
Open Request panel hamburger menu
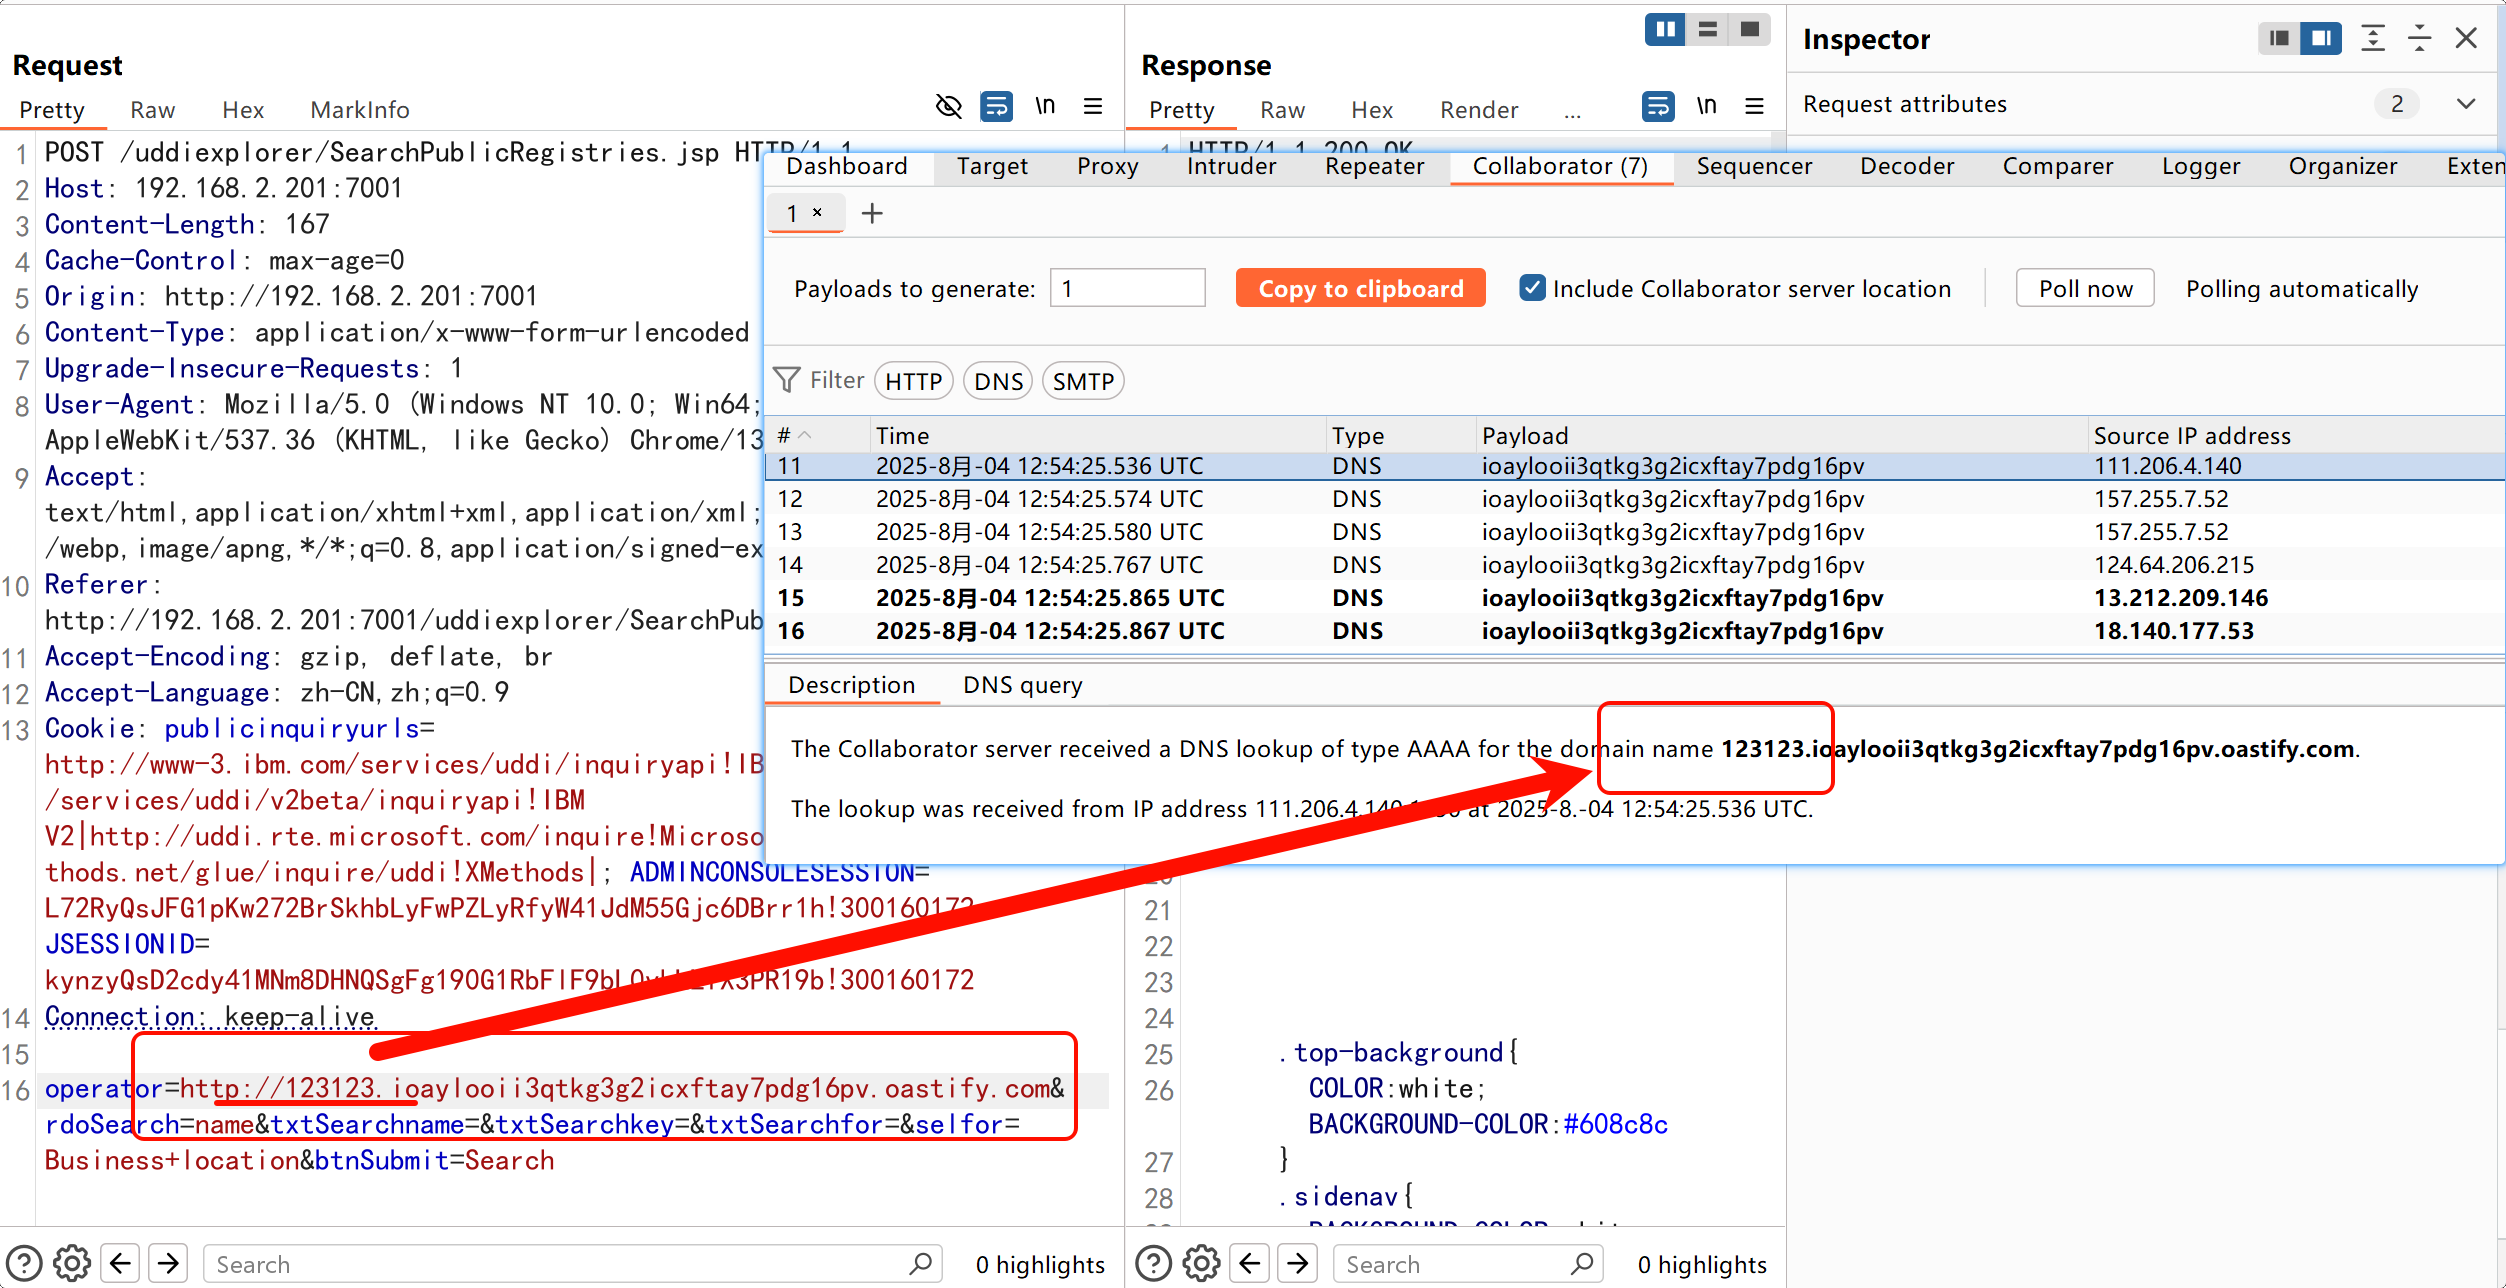(x=1093, y=106)
